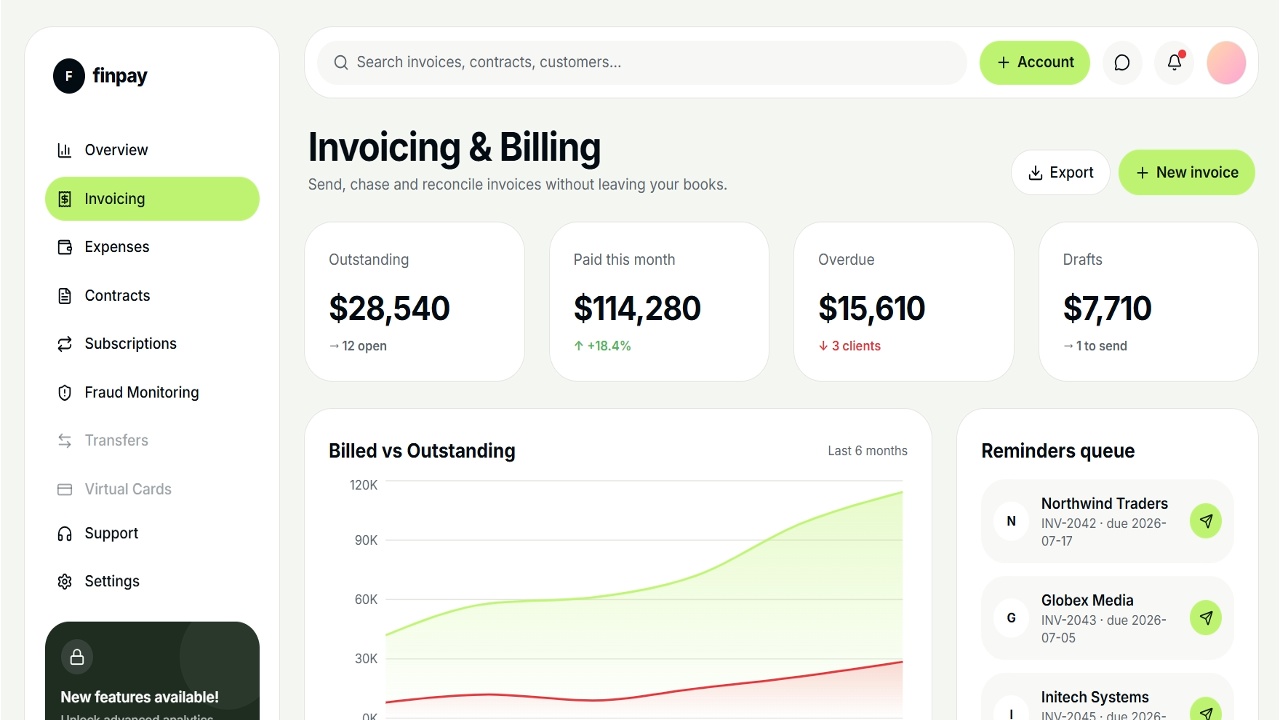Navigate to Subscriptions
This screenshot has width=1280, height=720.
pyautogui.click(x=152, y=344)
